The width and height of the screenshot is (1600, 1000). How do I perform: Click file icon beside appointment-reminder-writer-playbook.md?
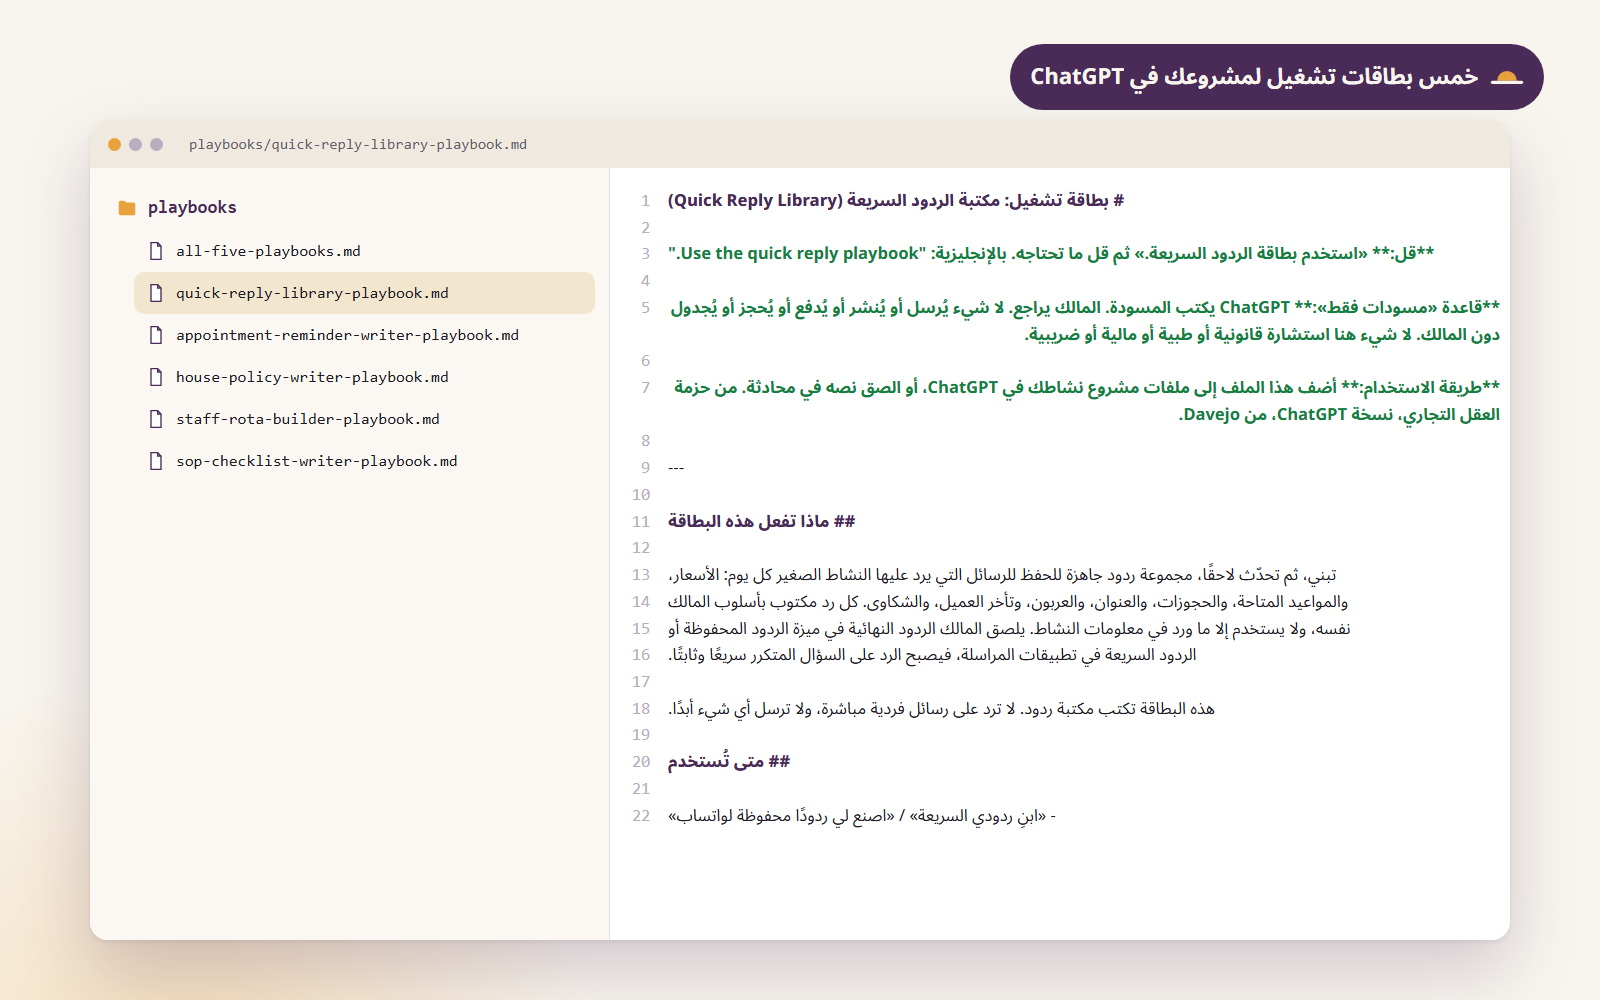(x=156, y=335)
